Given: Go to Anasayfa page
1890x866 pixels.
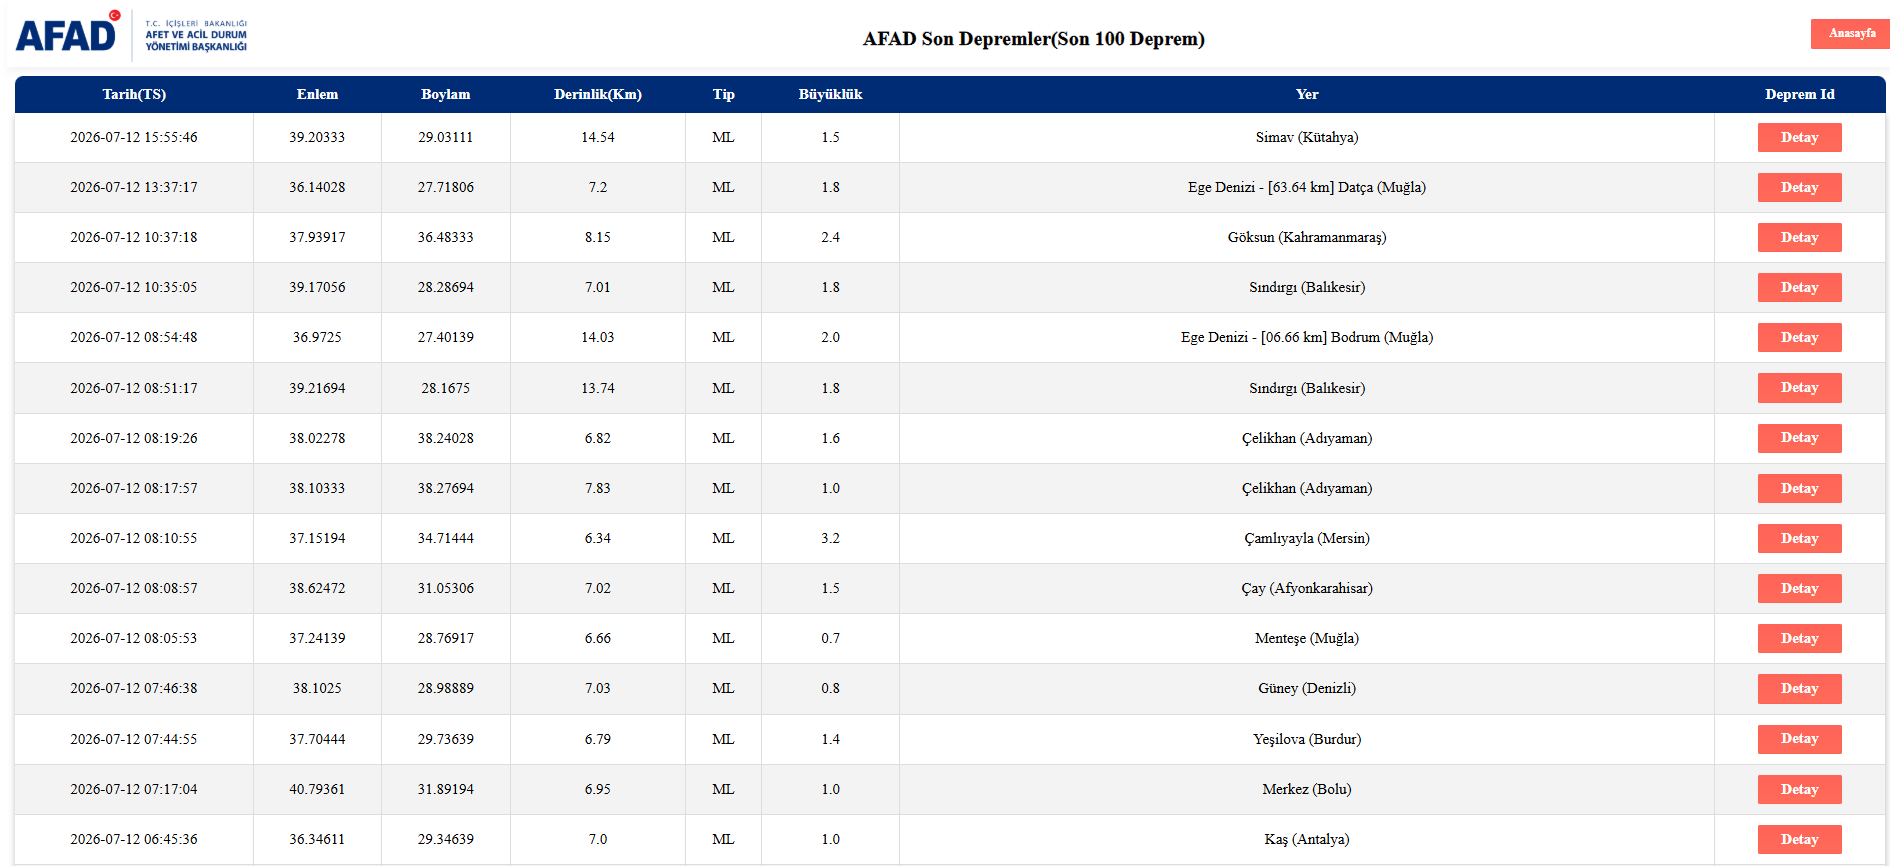Looking at the screenshot, I should pyautogui.click(x=1851, y=33).
